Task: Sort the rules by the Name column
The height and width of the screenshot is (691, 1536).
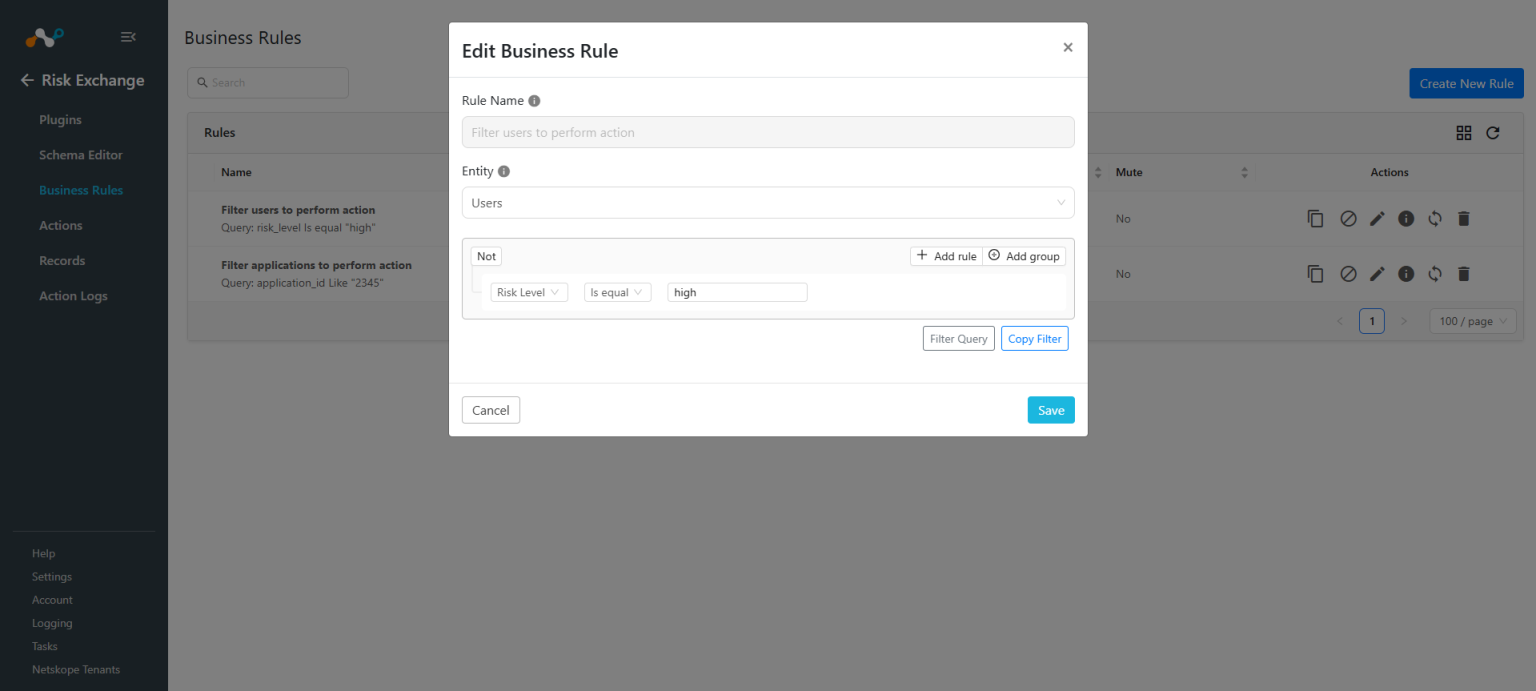Action: tap(236, 171)
